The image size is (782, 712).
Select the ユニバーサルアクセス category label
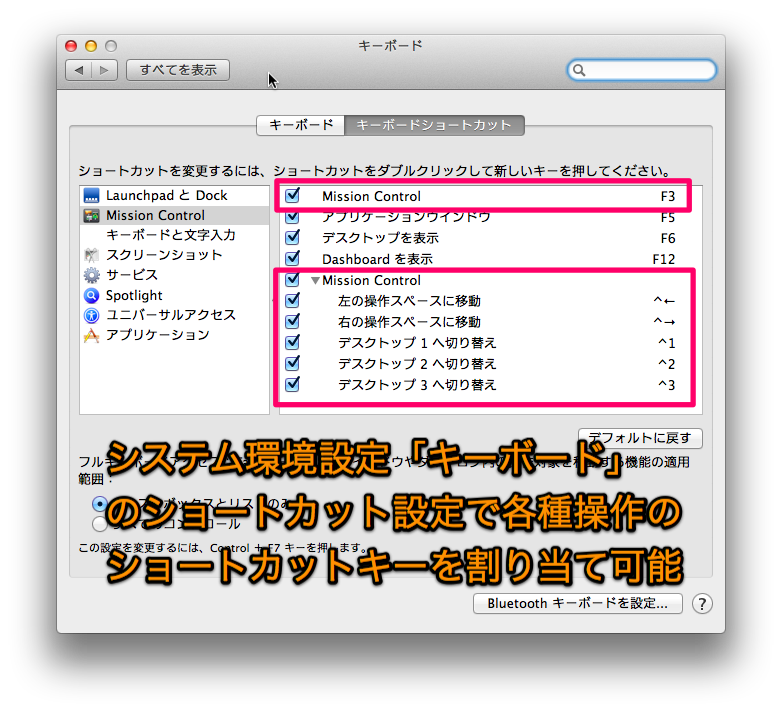point(171,315)
